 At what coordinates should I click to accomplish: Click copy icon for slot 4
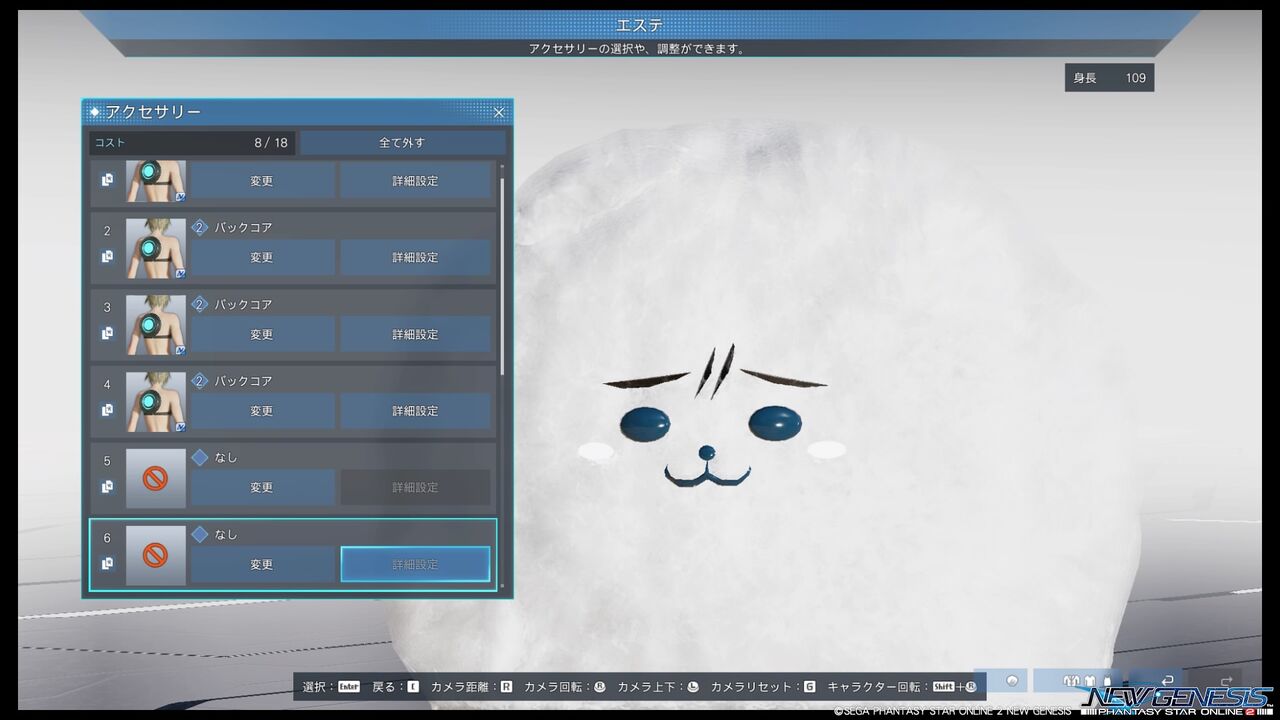coord(107,410)
